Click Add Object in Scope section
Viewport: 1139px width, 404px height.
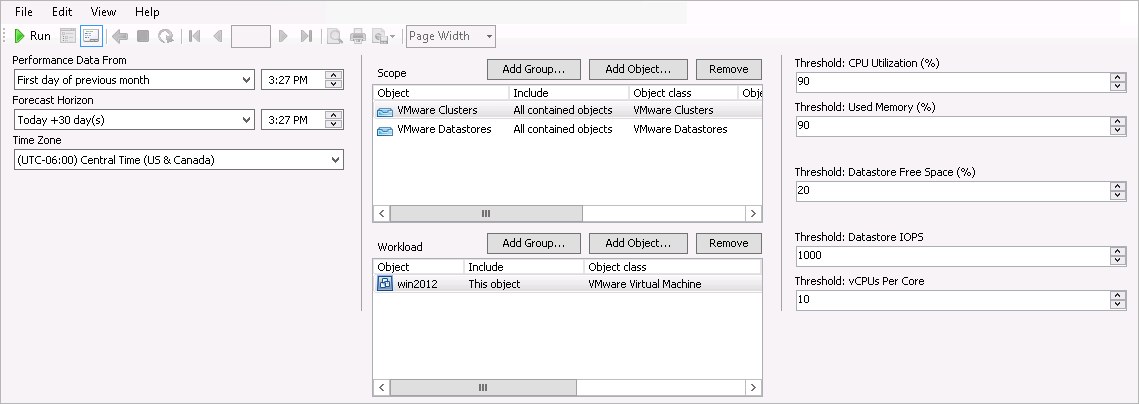coord(638,69)
